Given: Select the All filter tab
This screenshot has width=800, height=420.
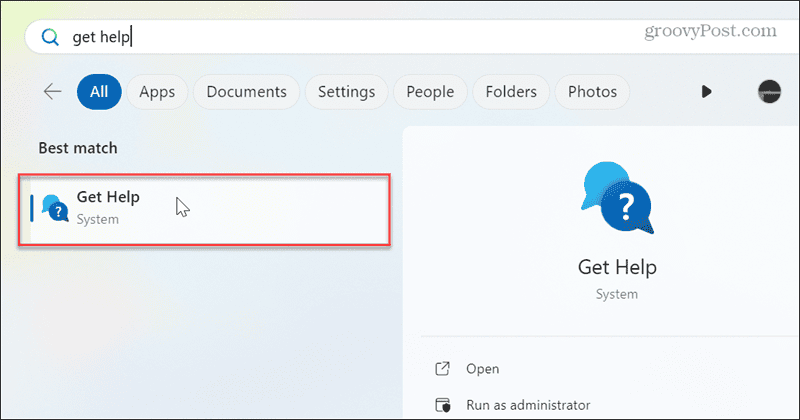Looking at the screenshot, I should coord(99,92).
